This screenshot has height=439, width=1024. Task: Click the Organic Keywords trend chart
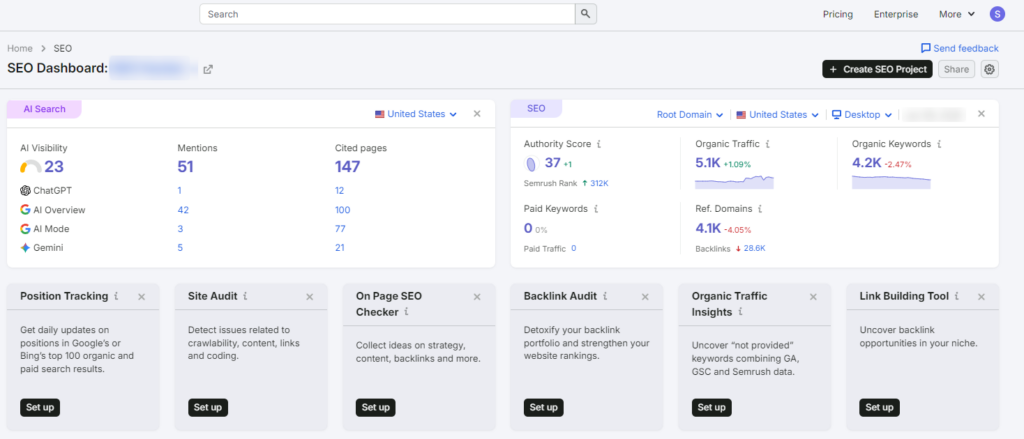(x=891, y=182)
